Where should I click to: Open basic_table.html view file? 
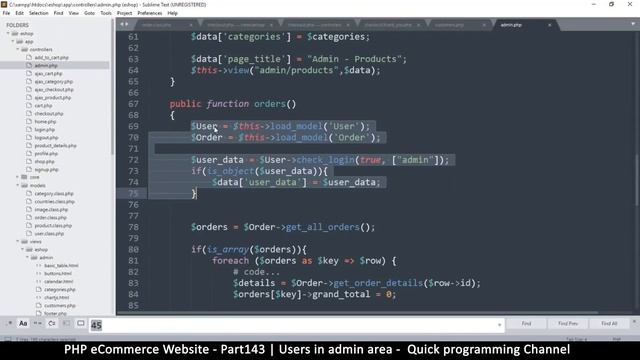[61, 266]
